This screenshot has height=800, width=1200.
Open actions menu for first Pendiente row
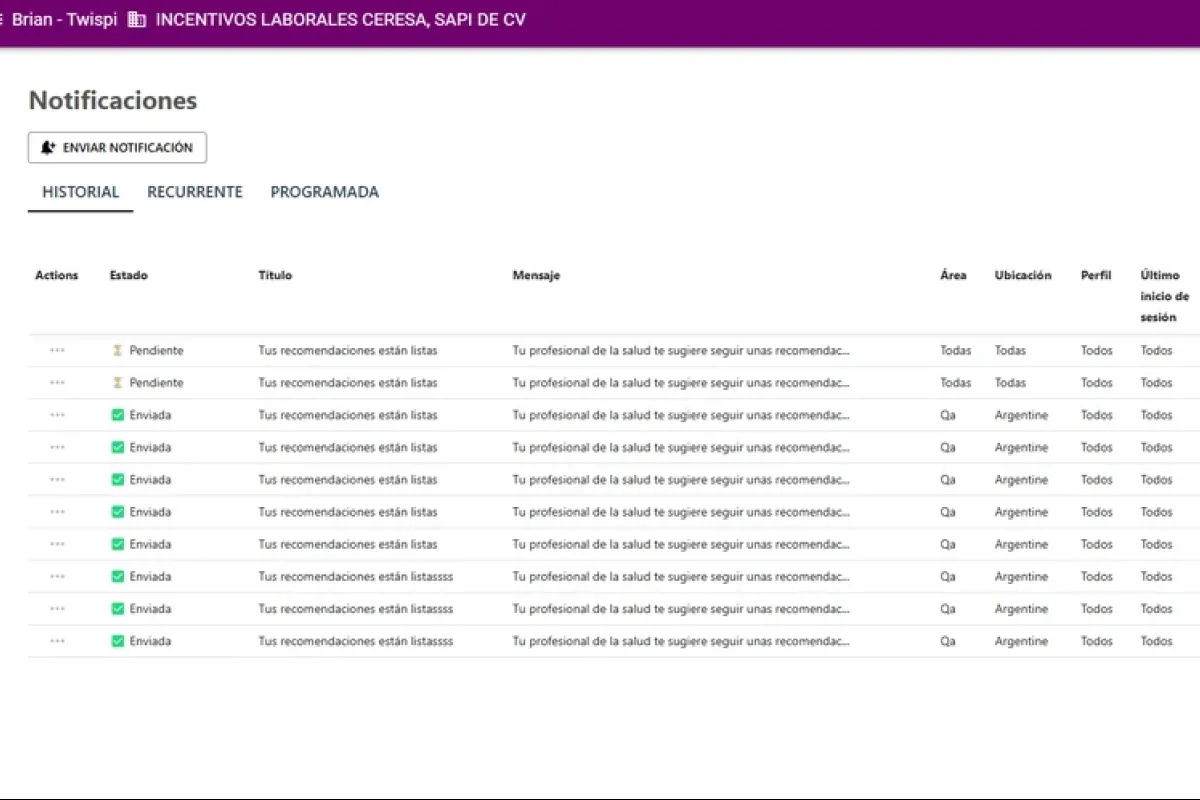(57, 351)
